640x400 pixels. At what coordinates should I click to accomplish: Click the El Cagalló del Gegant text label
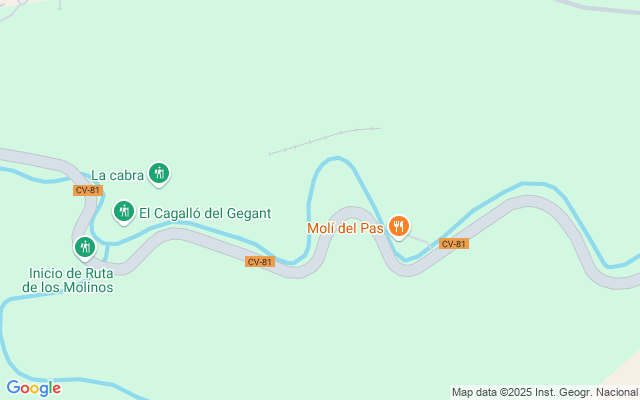click(x=205, y=213)
